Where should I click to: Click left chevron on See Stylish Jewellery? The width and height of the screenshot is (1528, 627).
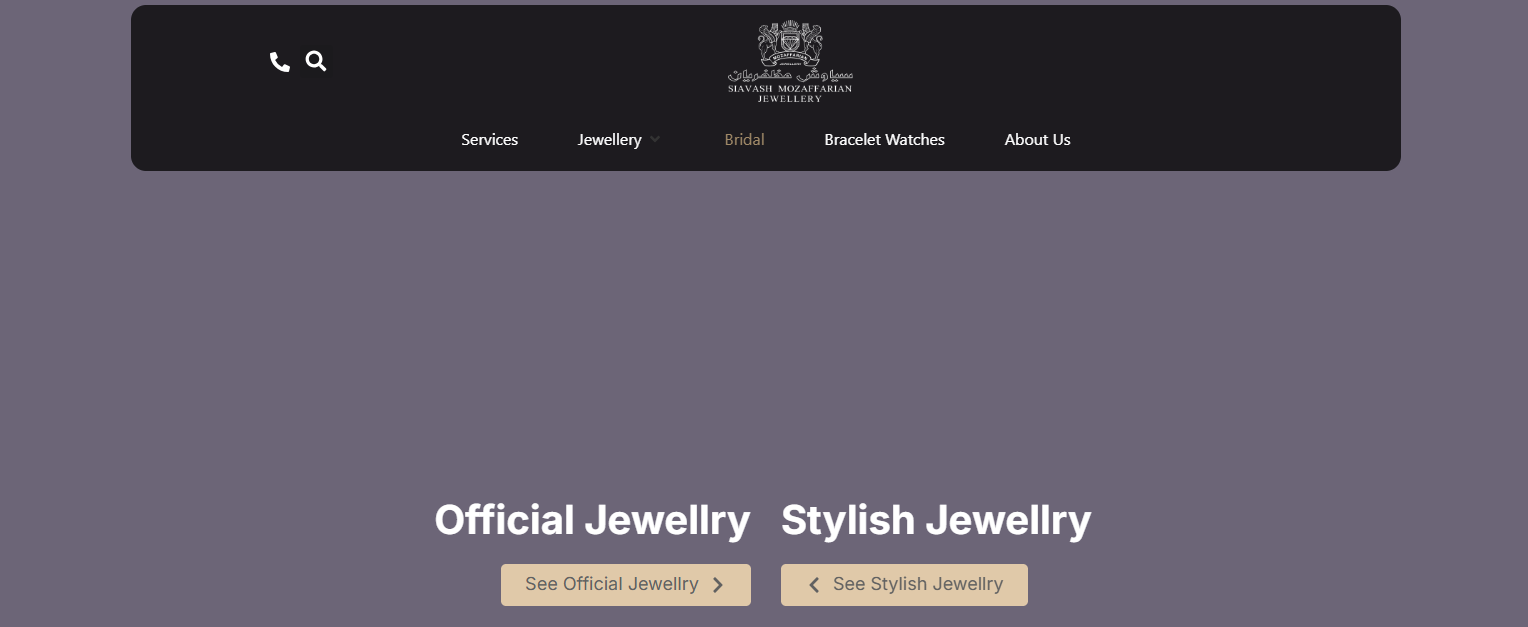[x=814, y=585]
